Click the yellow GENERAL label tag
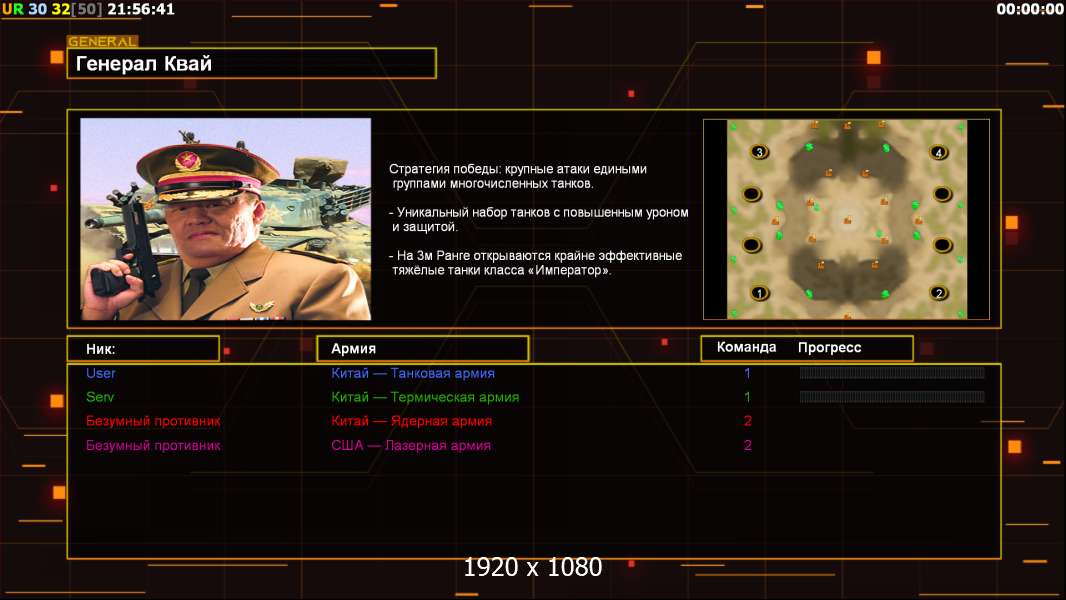The height and width of the screenshot is (600, 1066). coord(103,41)
